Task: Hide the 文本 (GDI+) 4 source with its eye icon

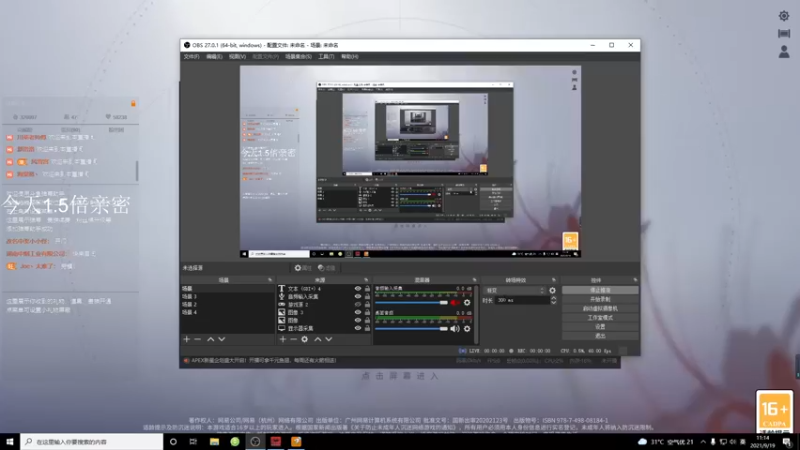Action: 358,289
